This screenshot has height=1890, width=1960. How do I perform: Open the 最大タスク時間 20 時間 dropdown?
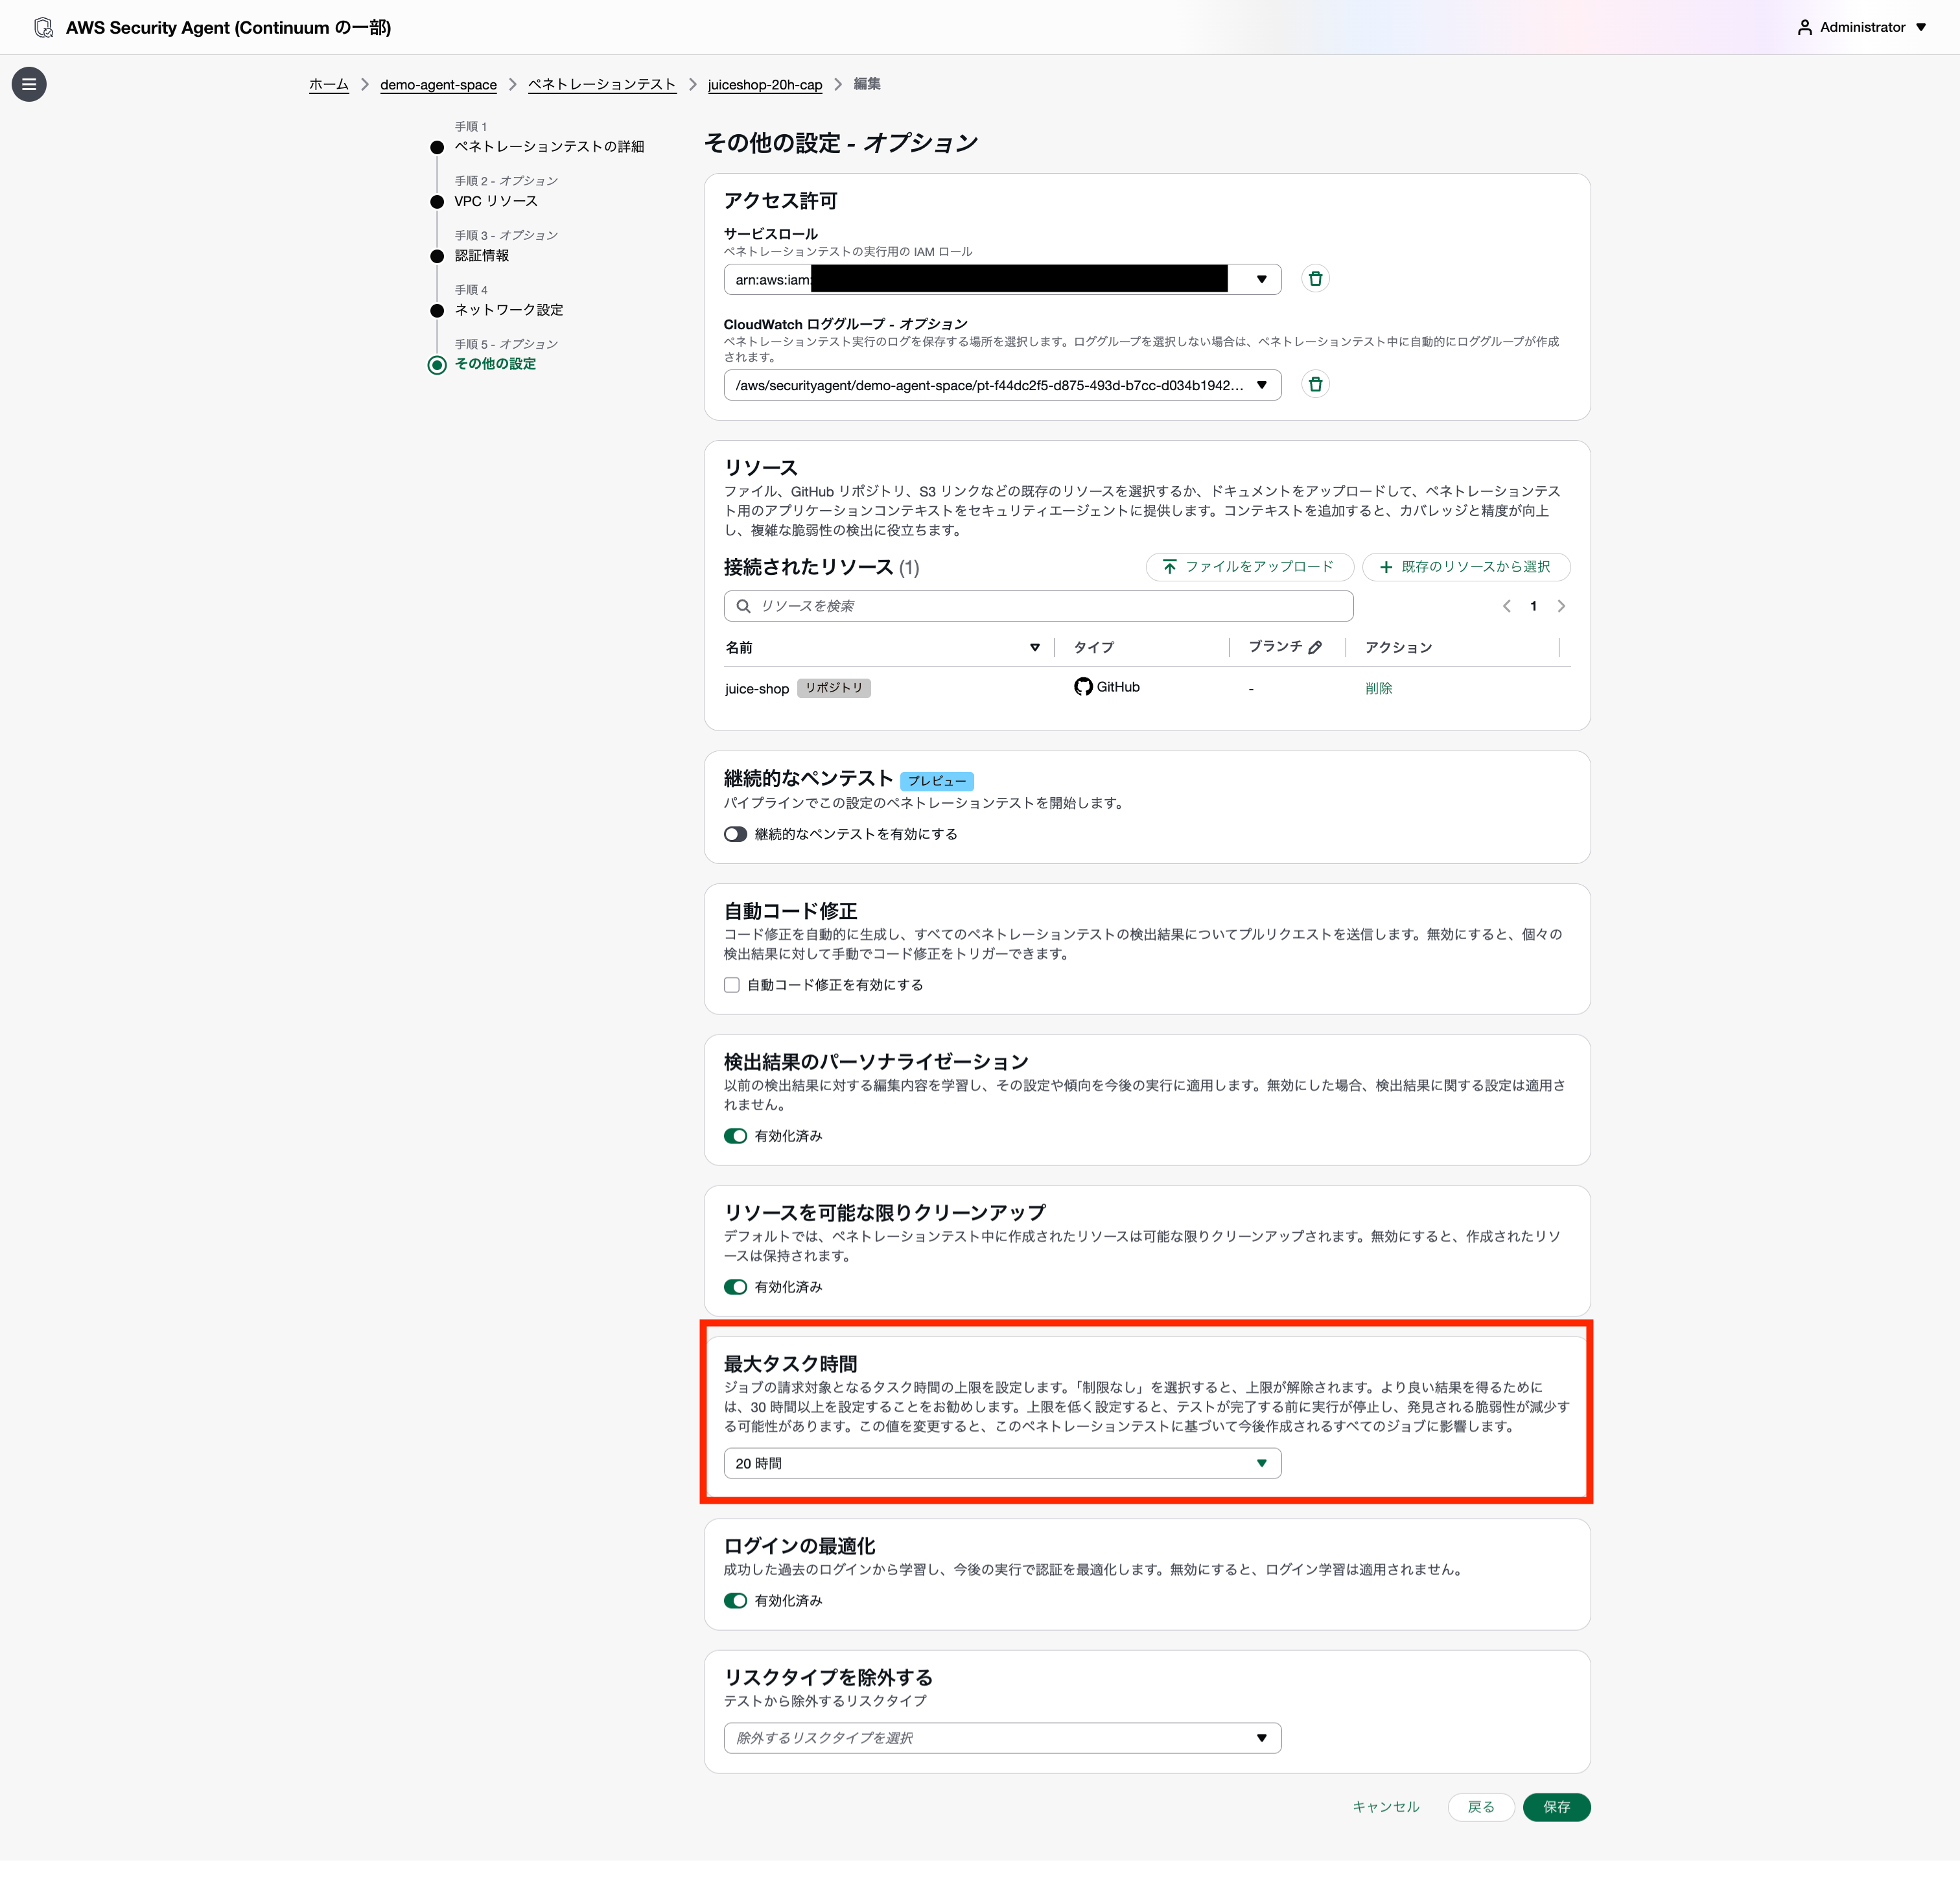tap(1002, 1463)
